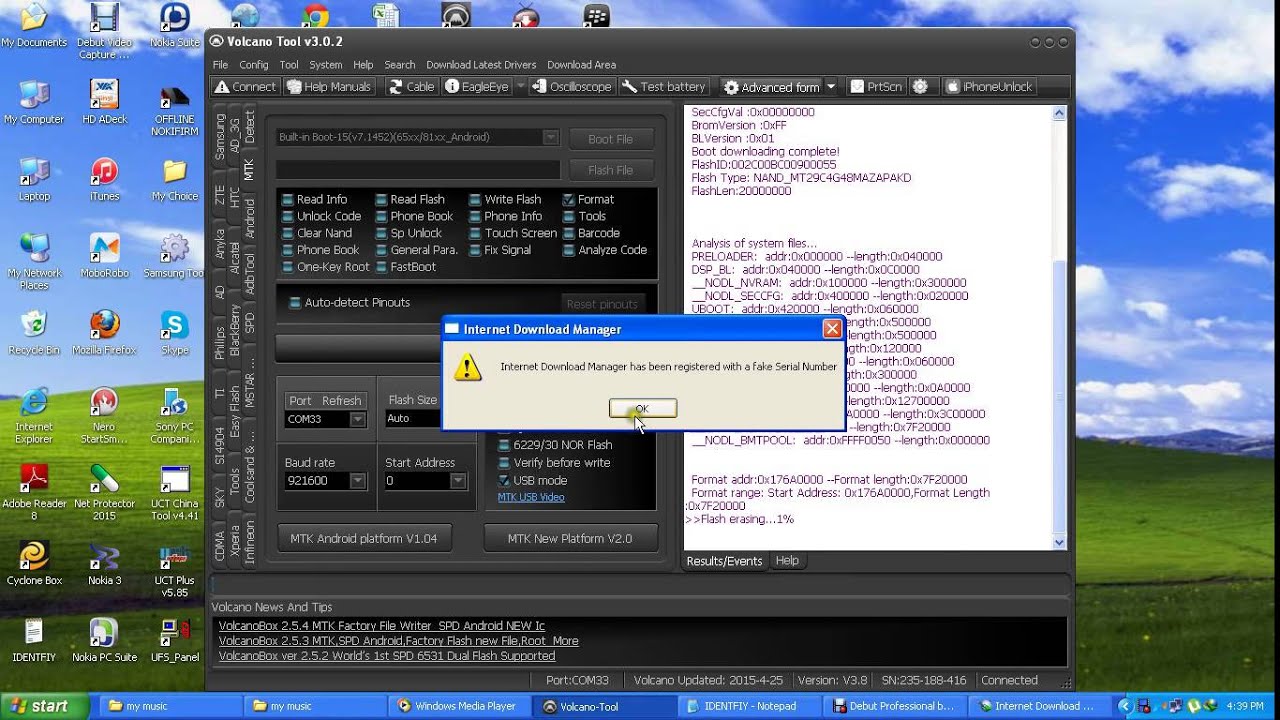Click Test battery in toolbar
Viewport: 1280px width, 720px height.
click(x=664, y=87)
